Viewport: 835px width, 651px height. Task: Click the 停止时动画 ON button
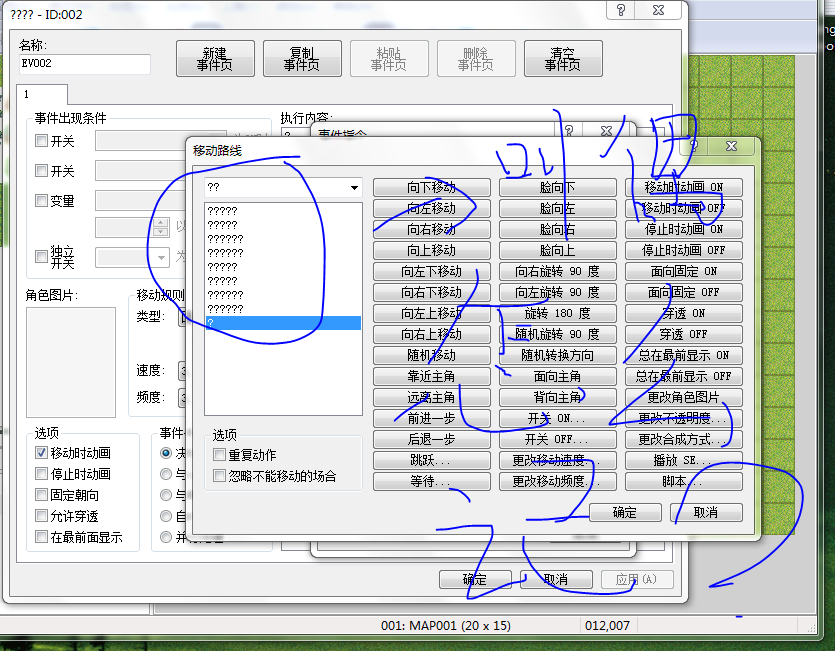tap(684, 230)
